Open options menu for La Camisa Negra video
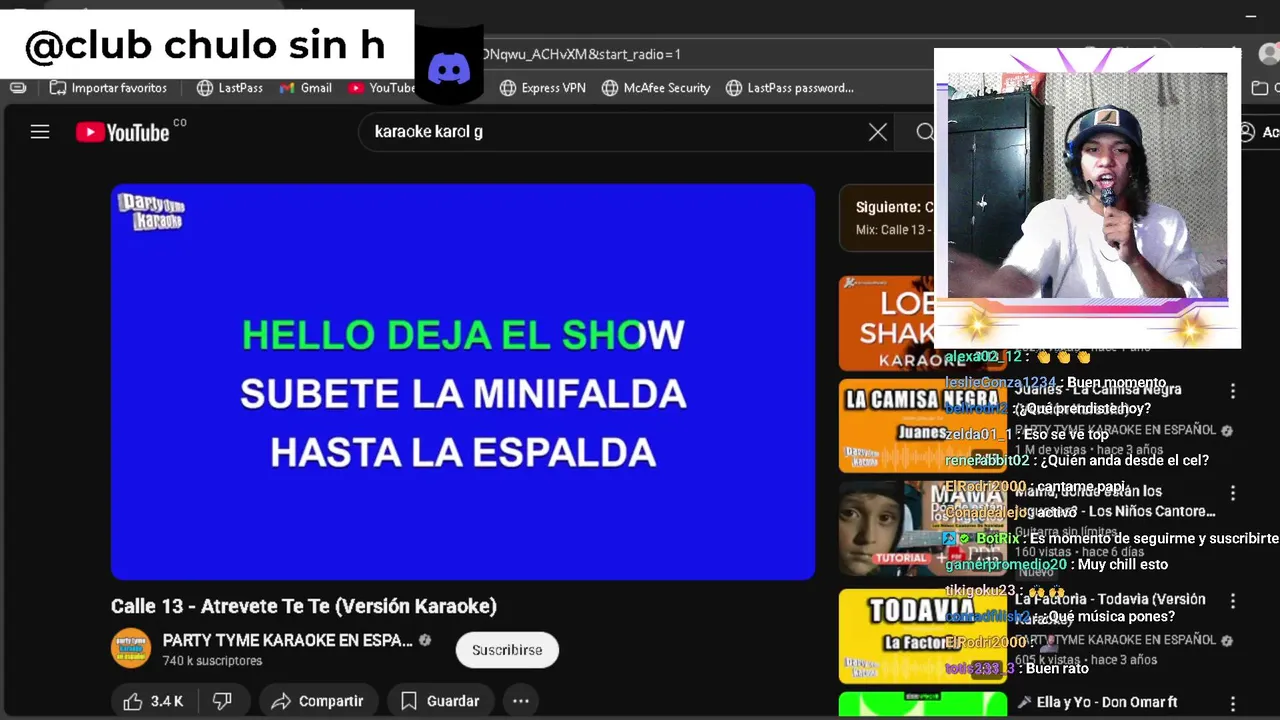The height and width of the screenshot is (720, 1280). click(x=1232, y=391)
